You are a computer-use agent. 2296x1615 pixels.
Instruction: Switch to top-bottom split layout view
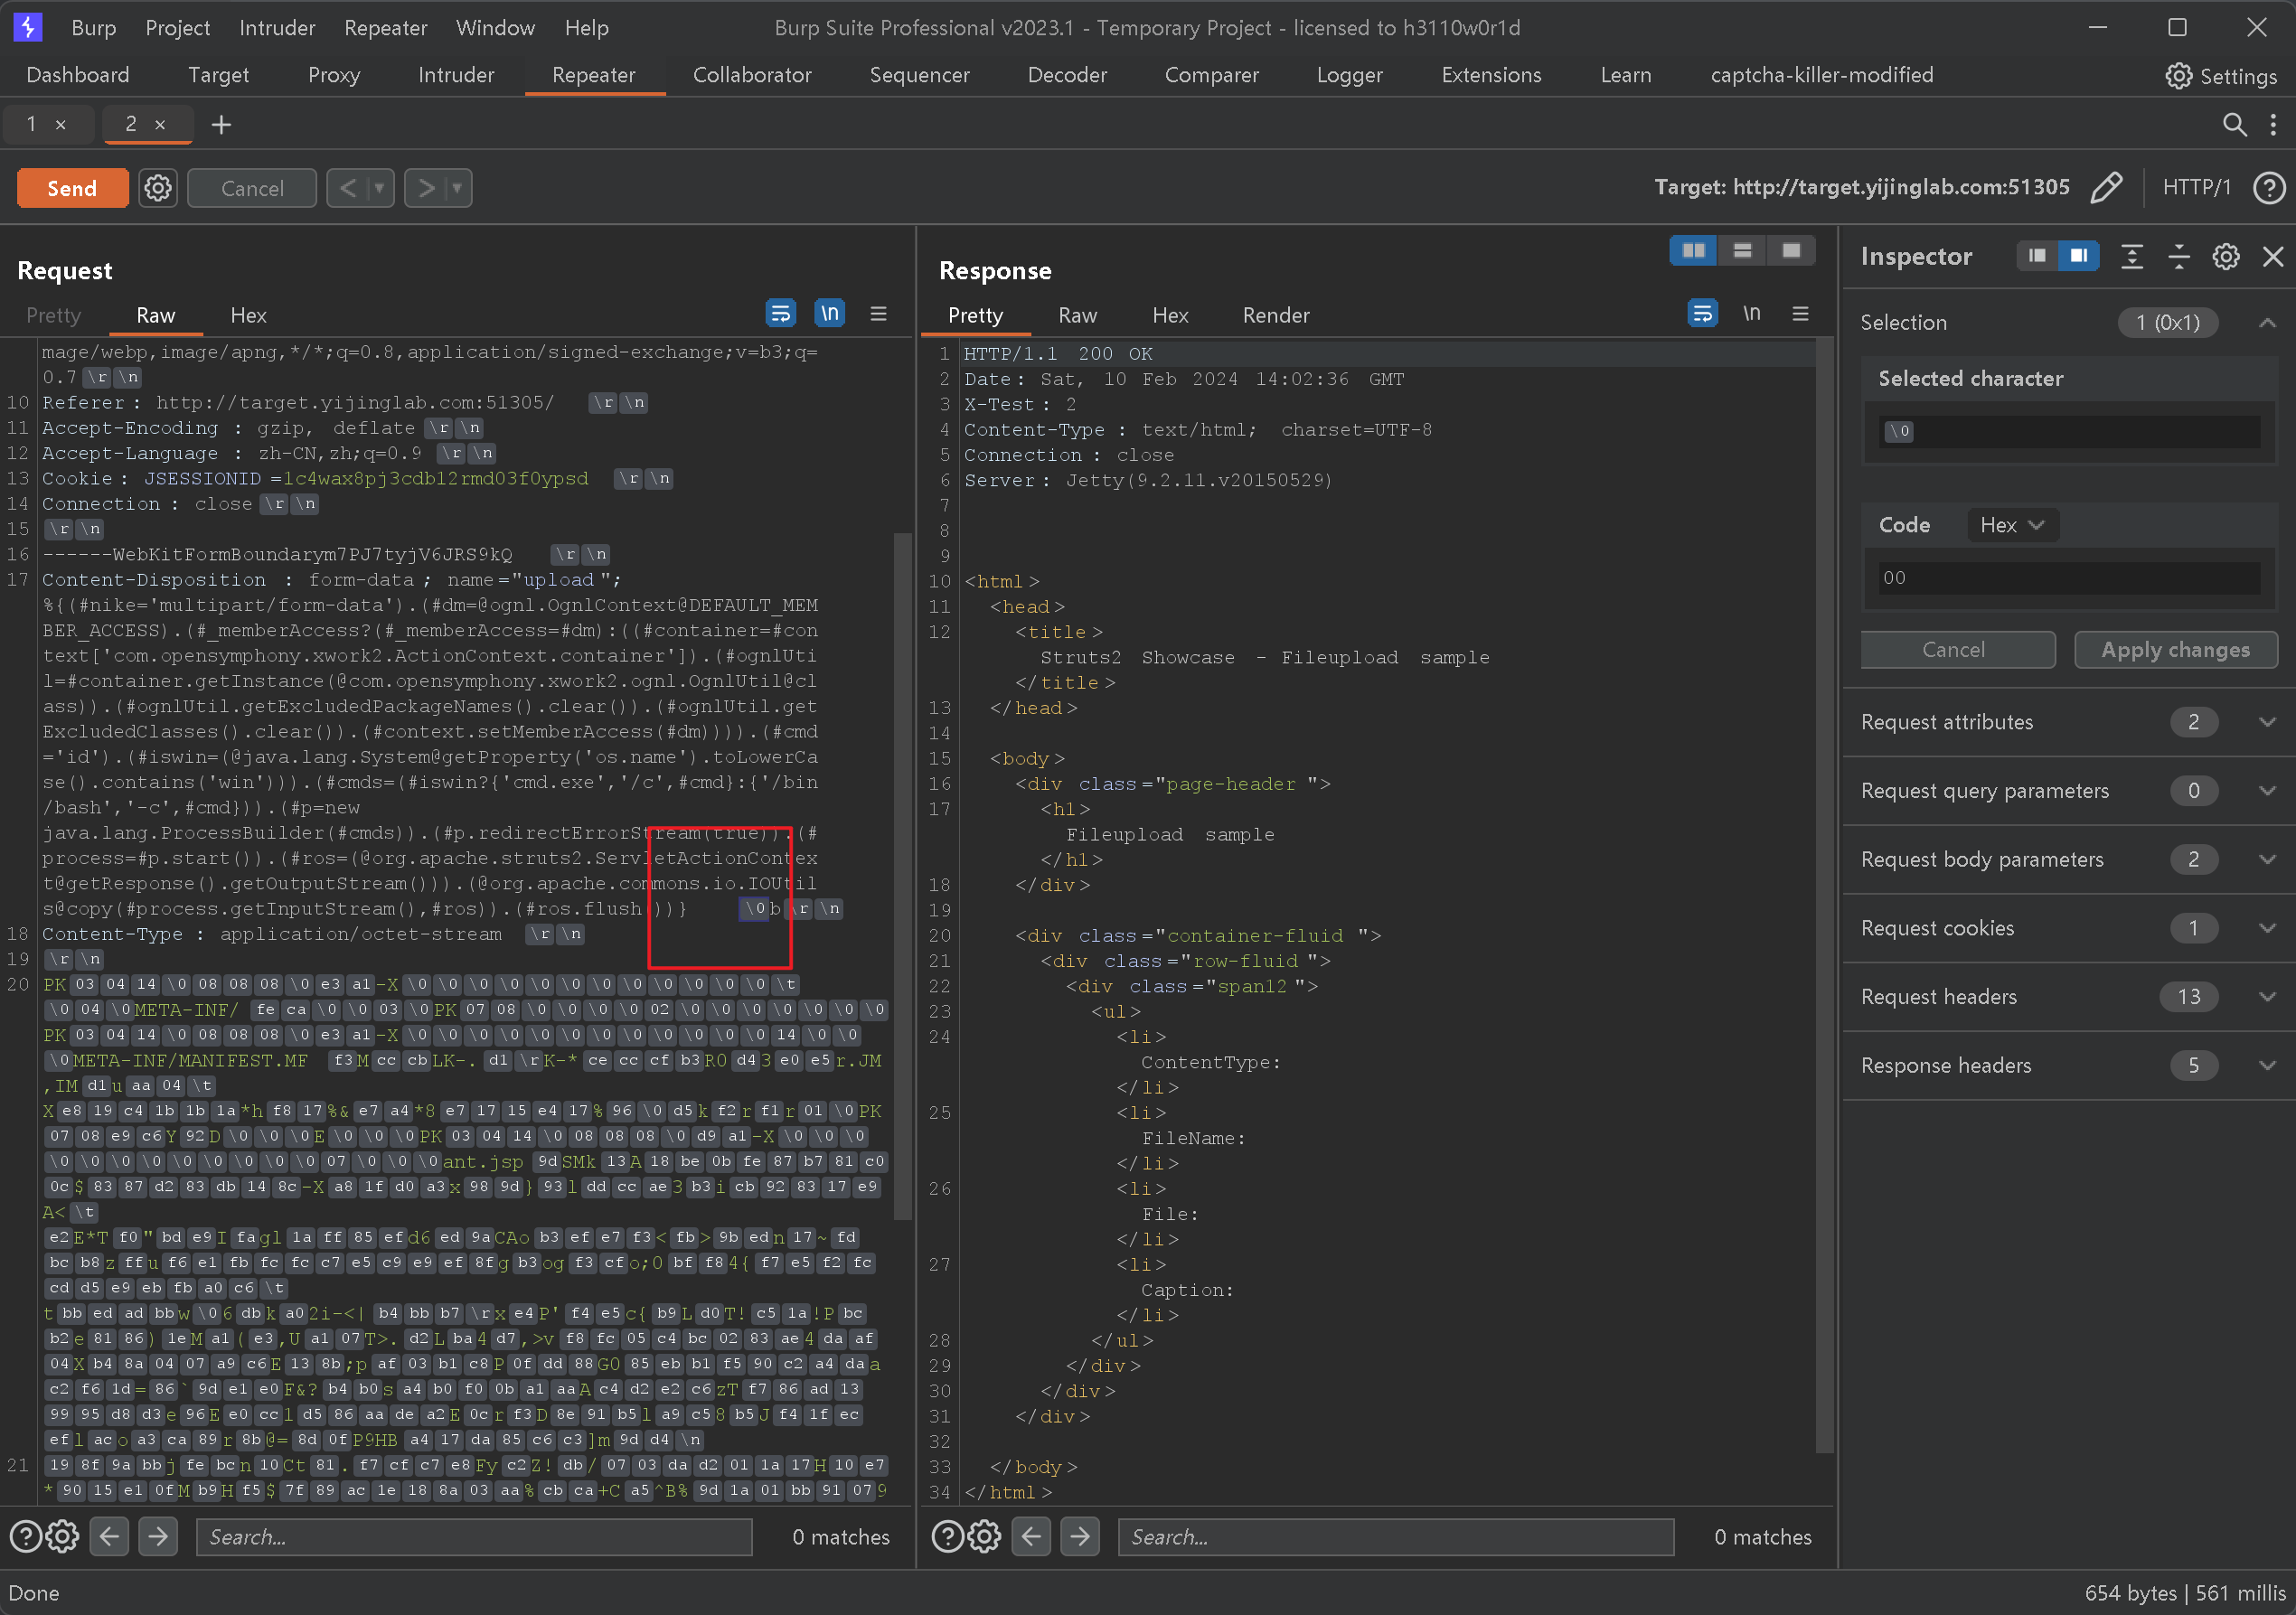pyautogui.click(x=1742, y=250)
